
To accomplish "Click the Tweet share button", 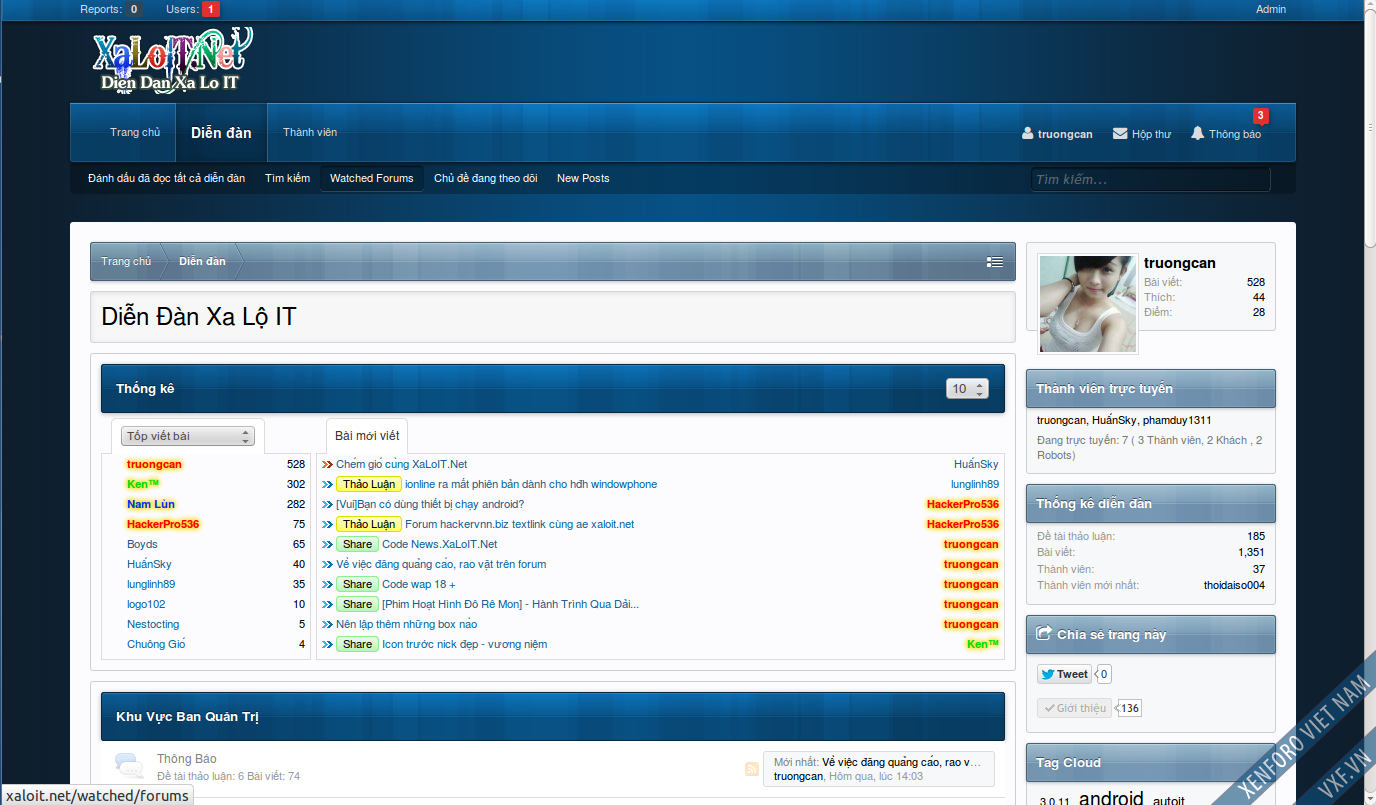I will [1064, 674].
